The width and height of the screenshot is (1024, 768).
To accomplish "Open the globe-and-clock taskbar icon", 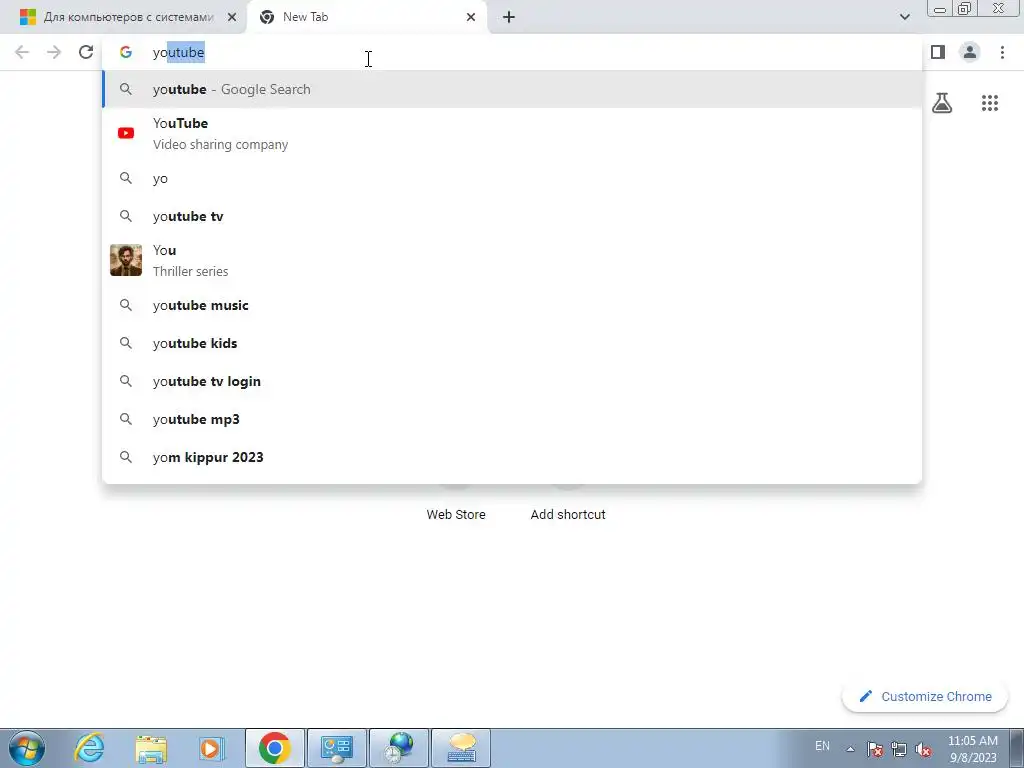I will point(399,748).
